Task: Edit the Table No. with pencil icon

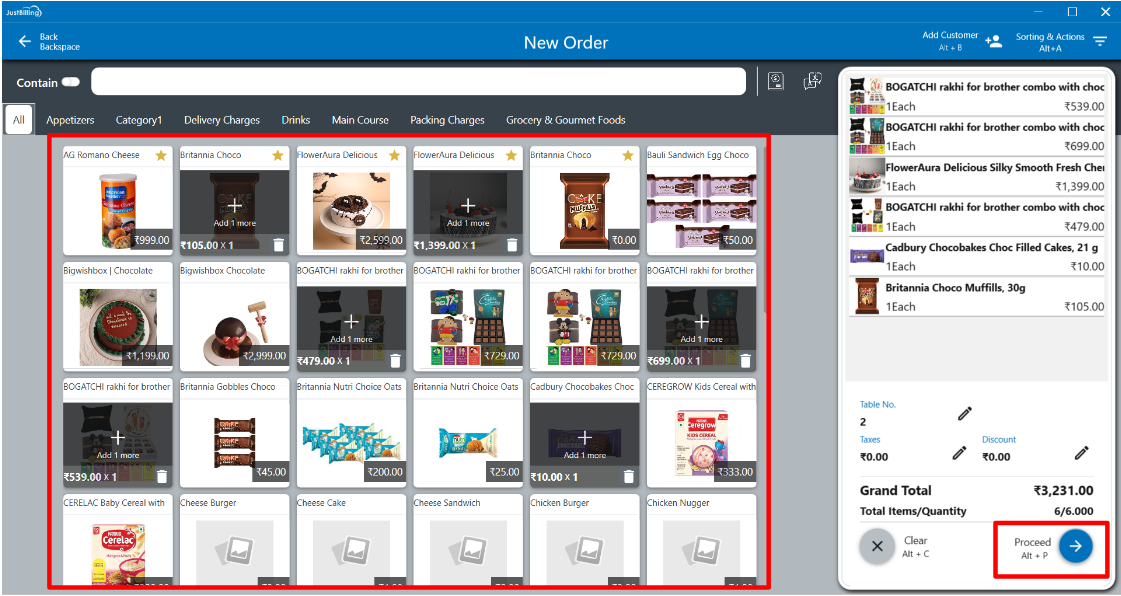Action: click(964, 413)
